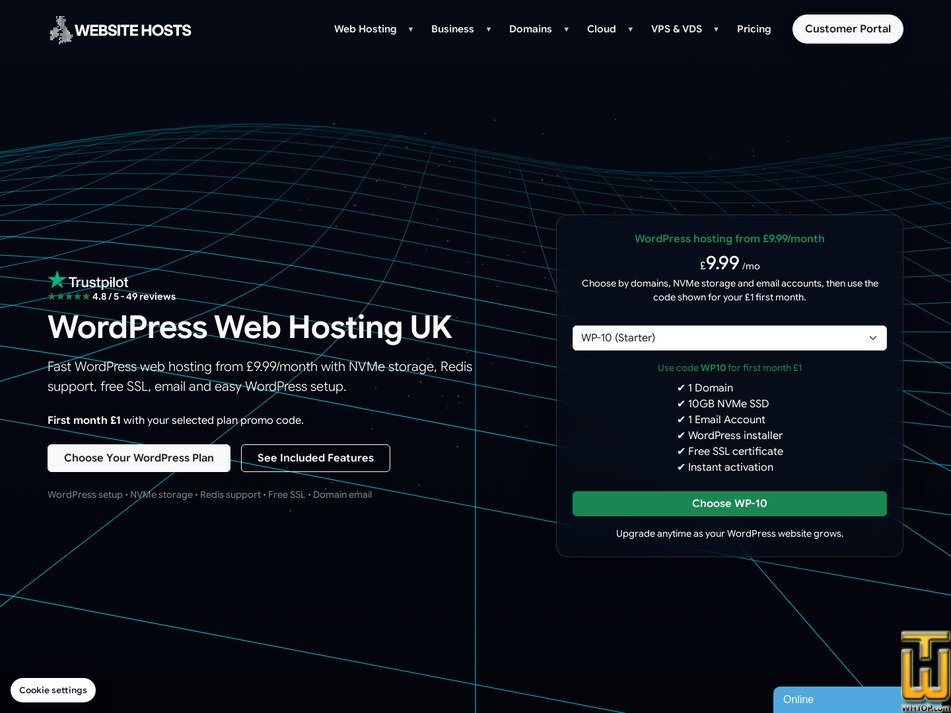
Task: Expand the VPS & VDS dropdown arrow
Action: point(716,29)
